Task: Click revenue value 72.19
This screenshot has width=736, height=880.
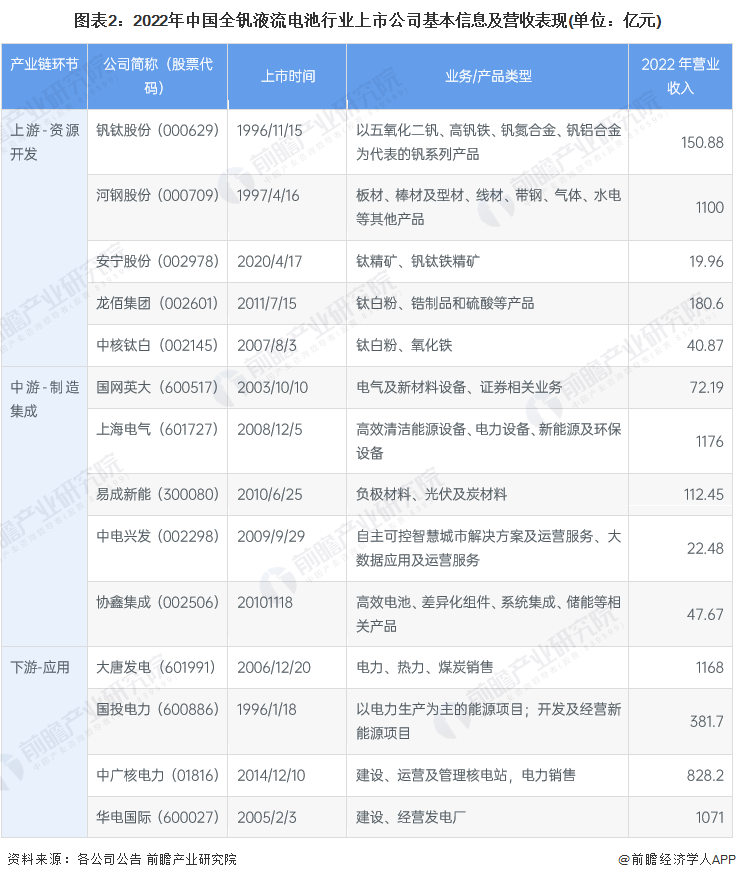Action: (x=706, y=388)
